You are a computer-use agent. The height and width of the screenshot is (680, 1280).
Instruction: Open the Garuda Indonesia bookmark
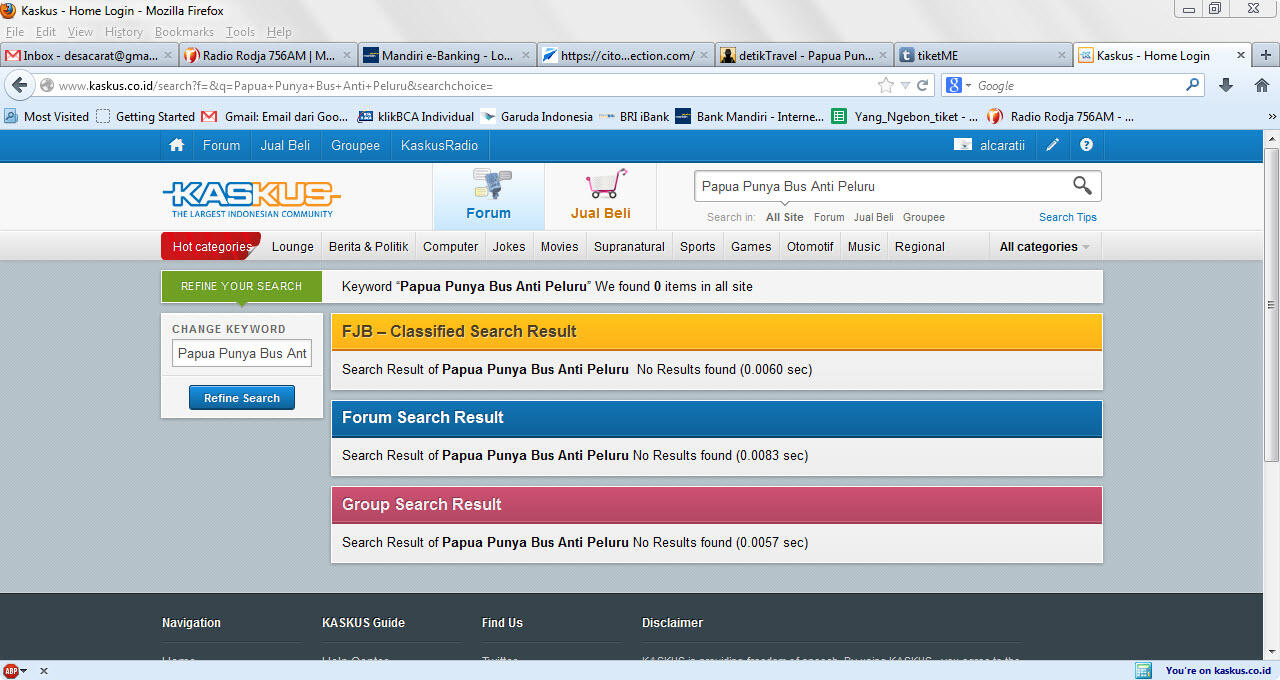pos(537,116)
